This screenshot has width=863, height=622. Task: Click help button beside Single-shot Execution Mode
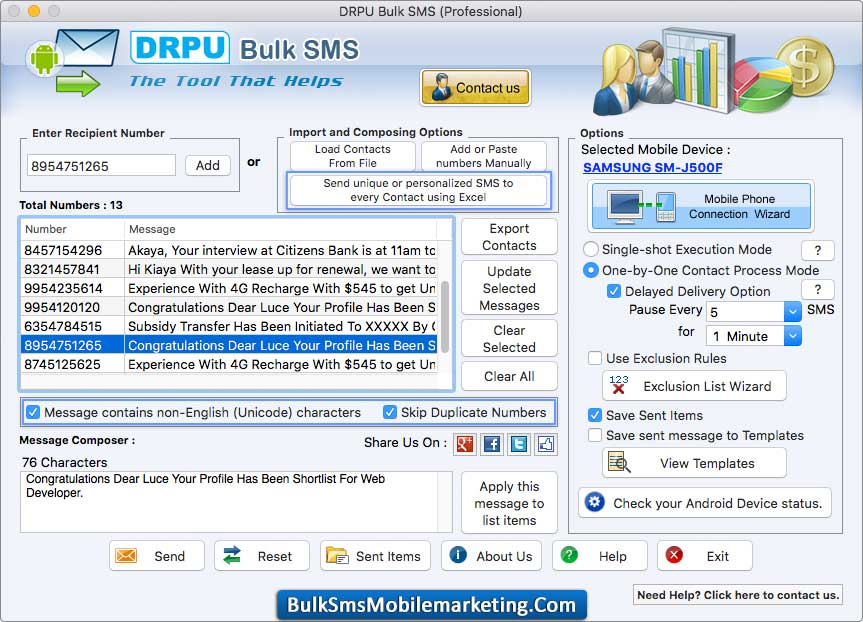(818, 250)
